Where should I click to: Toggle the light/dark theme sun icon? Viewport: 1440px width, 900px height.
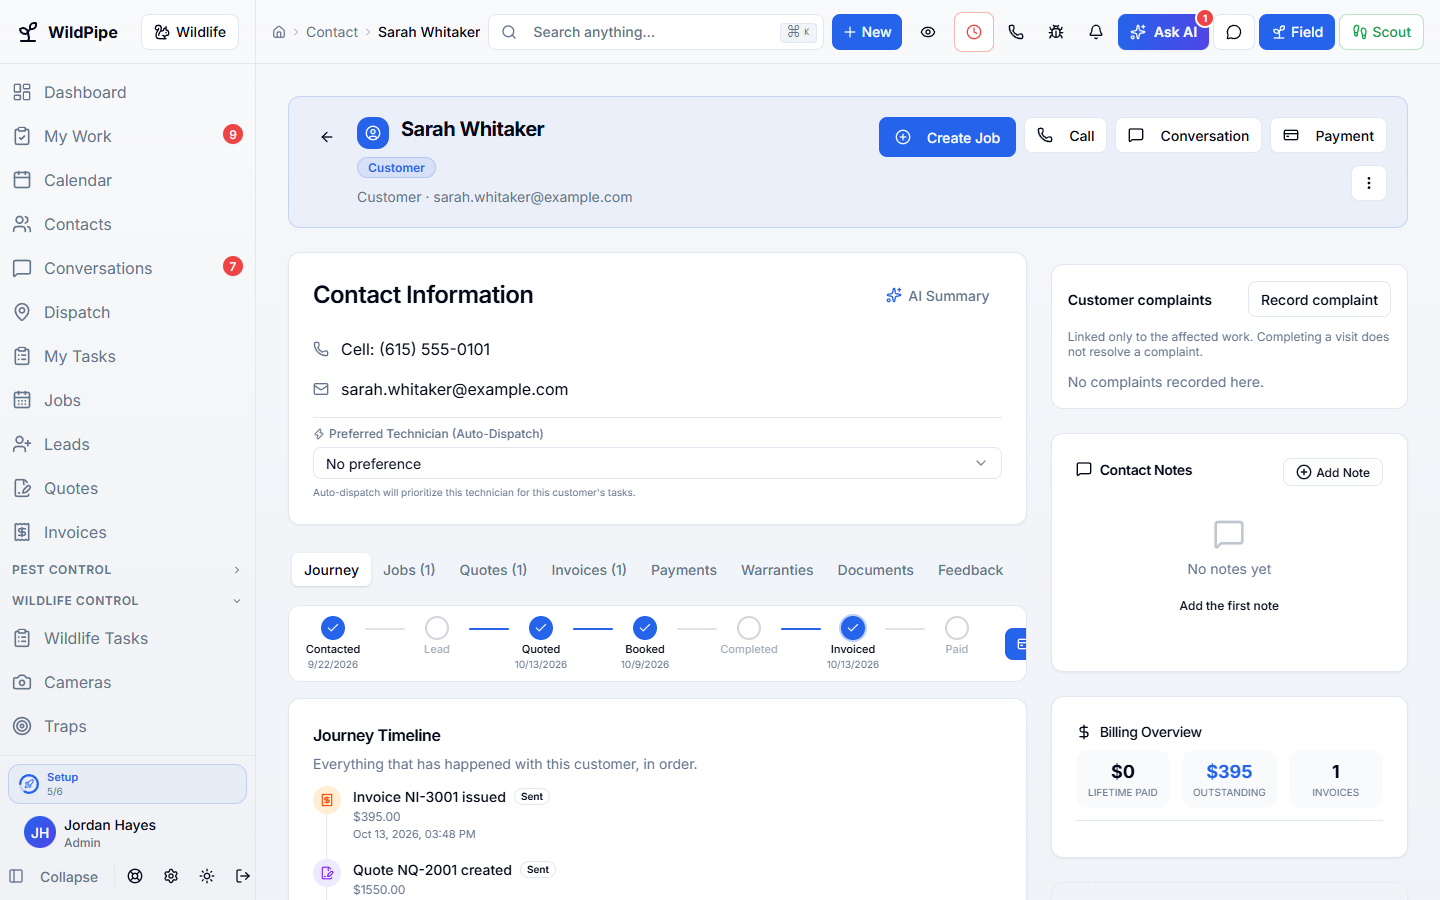tap(207, 876)
